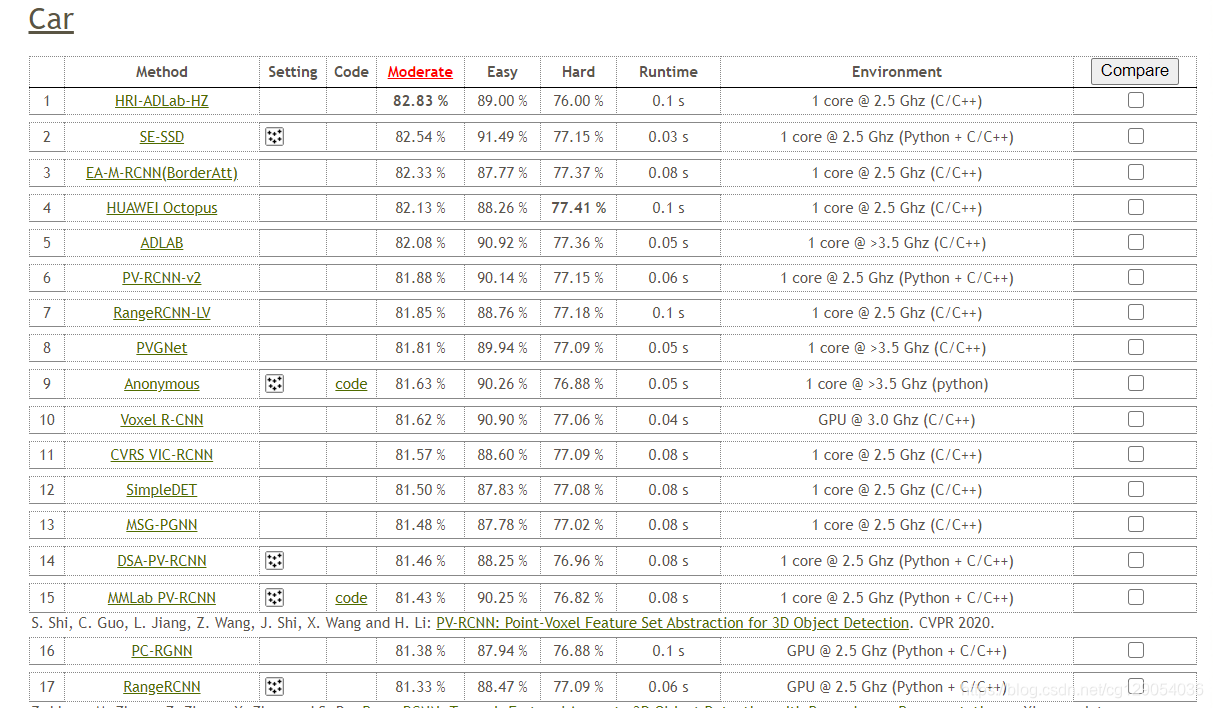Select the RangeRCNN-LV compare checkbox
This screenshot has height=708, width=1213.
pos(1136,312)
